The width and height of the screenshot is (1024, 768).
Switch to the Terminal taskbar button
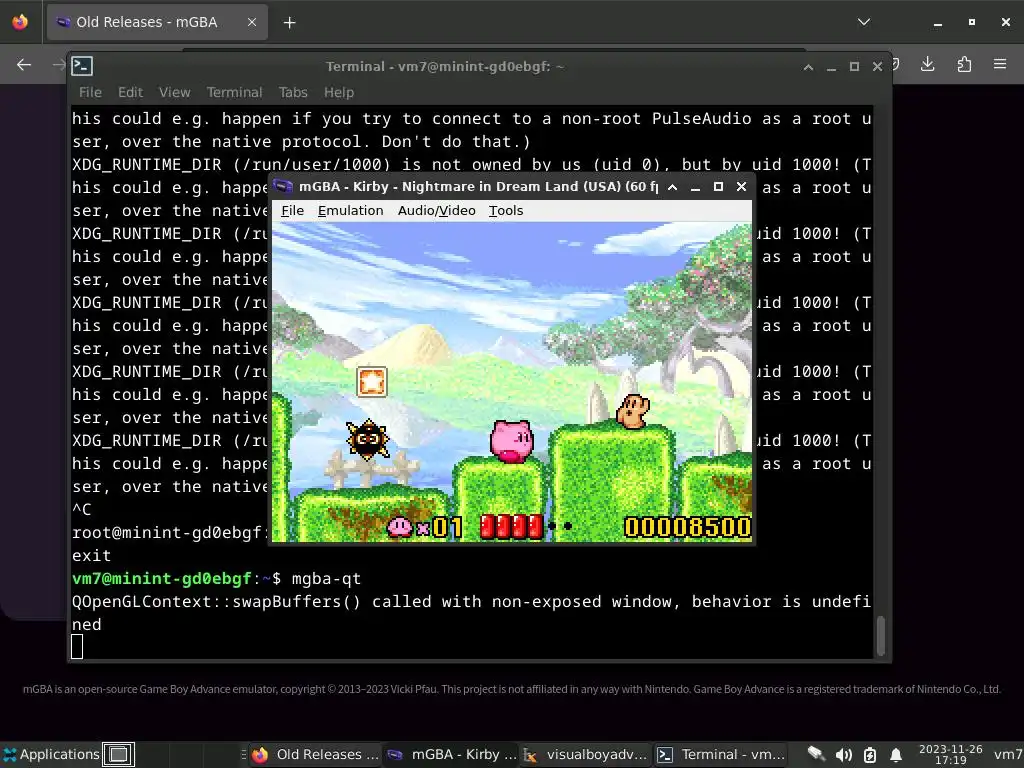tap(721, 754)
